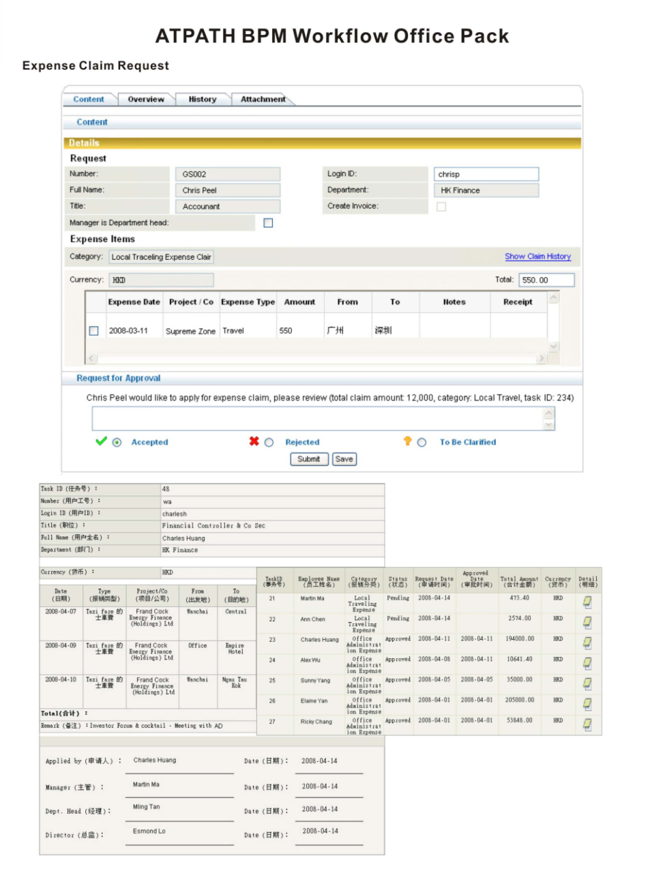
Task: Click Ann Chen in employee name column
Action: (312, 619)
